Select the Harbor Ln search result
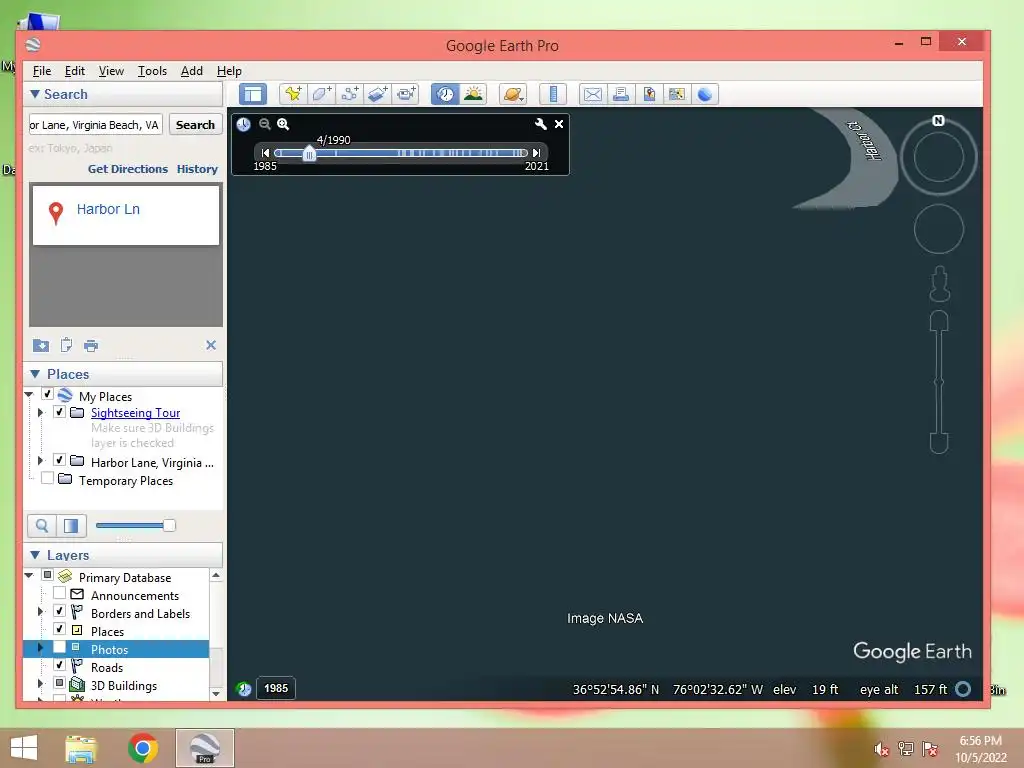The width and height of the screenshot is (1024, 768). click(126, 216)
